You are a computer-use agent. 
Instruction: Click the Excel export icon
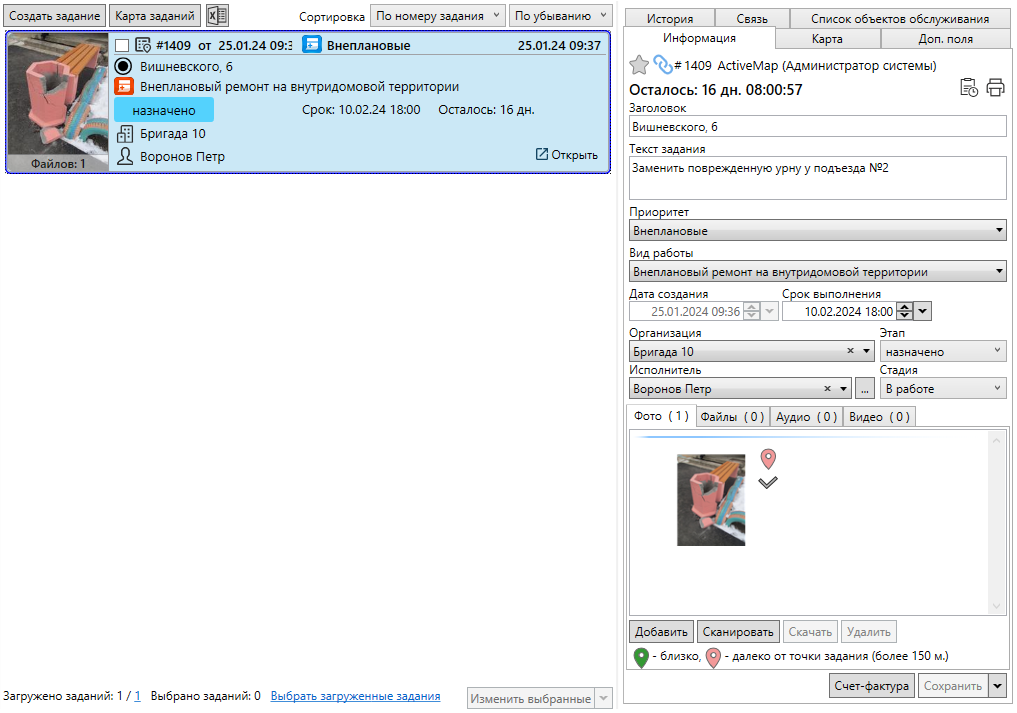coord(217,16)
